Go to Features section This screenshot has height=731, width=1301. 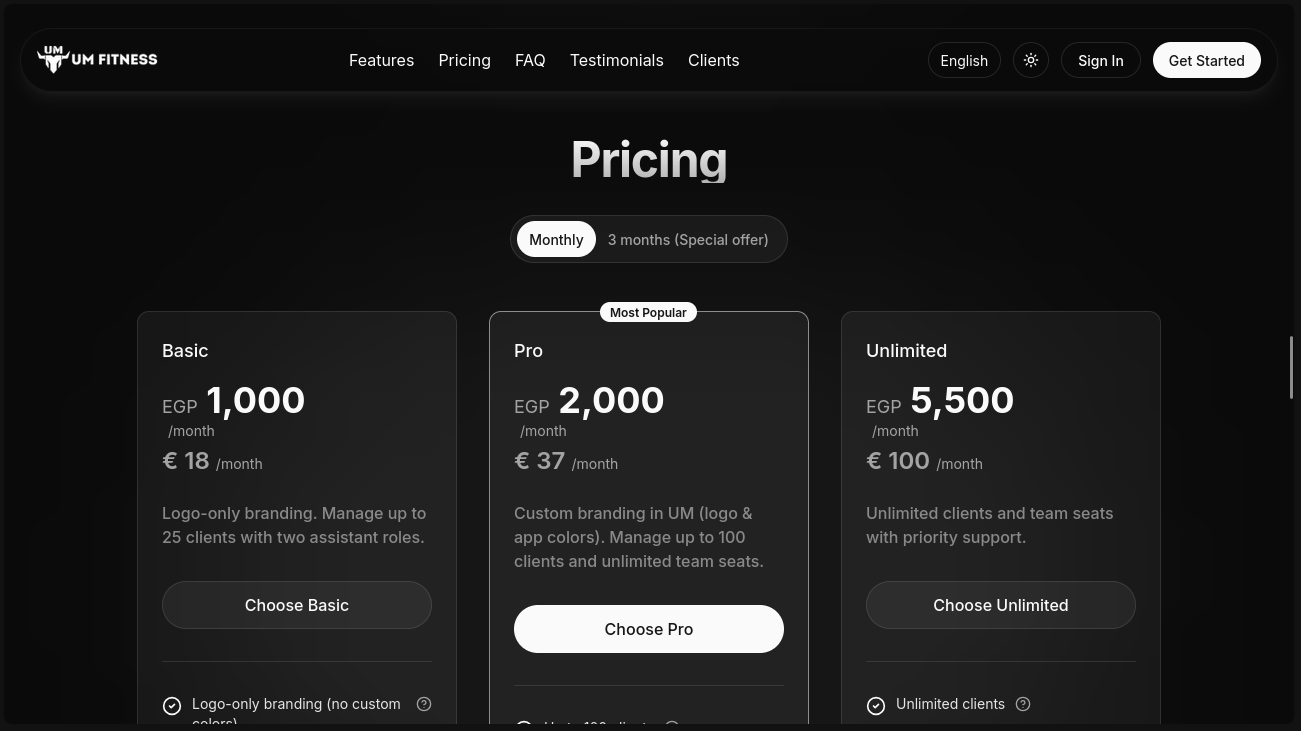381,60
